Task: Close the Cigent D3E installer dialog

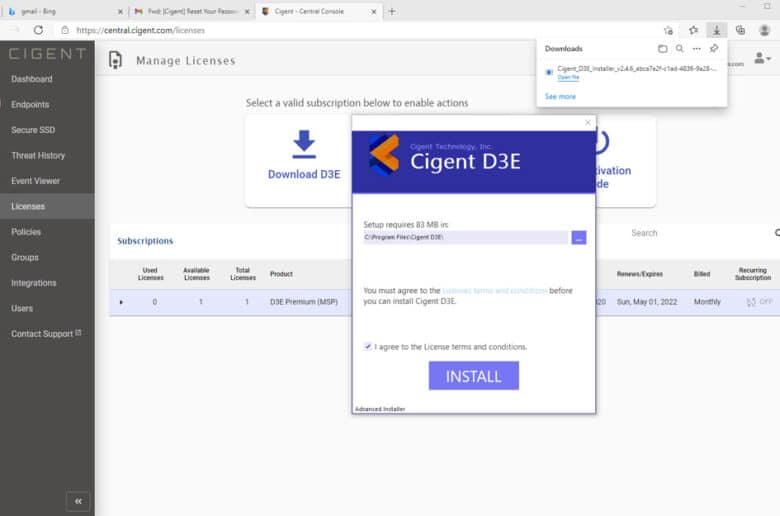Action: pyautogui.click(x=588, y=122)
